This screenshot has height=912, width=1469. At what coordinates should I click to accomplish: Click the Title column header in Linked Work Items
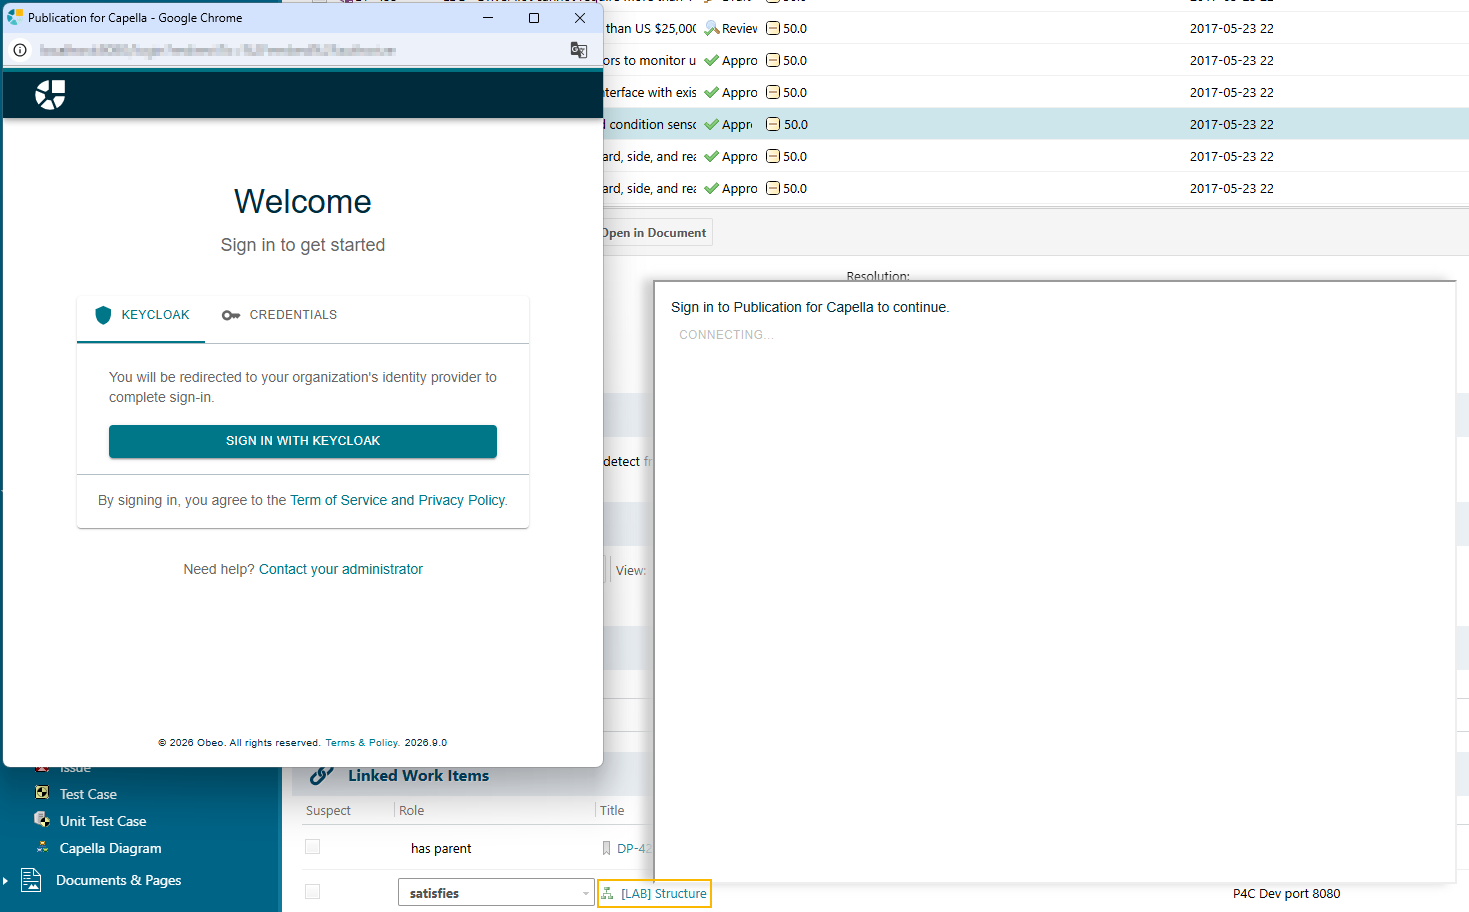pos(612,810)
